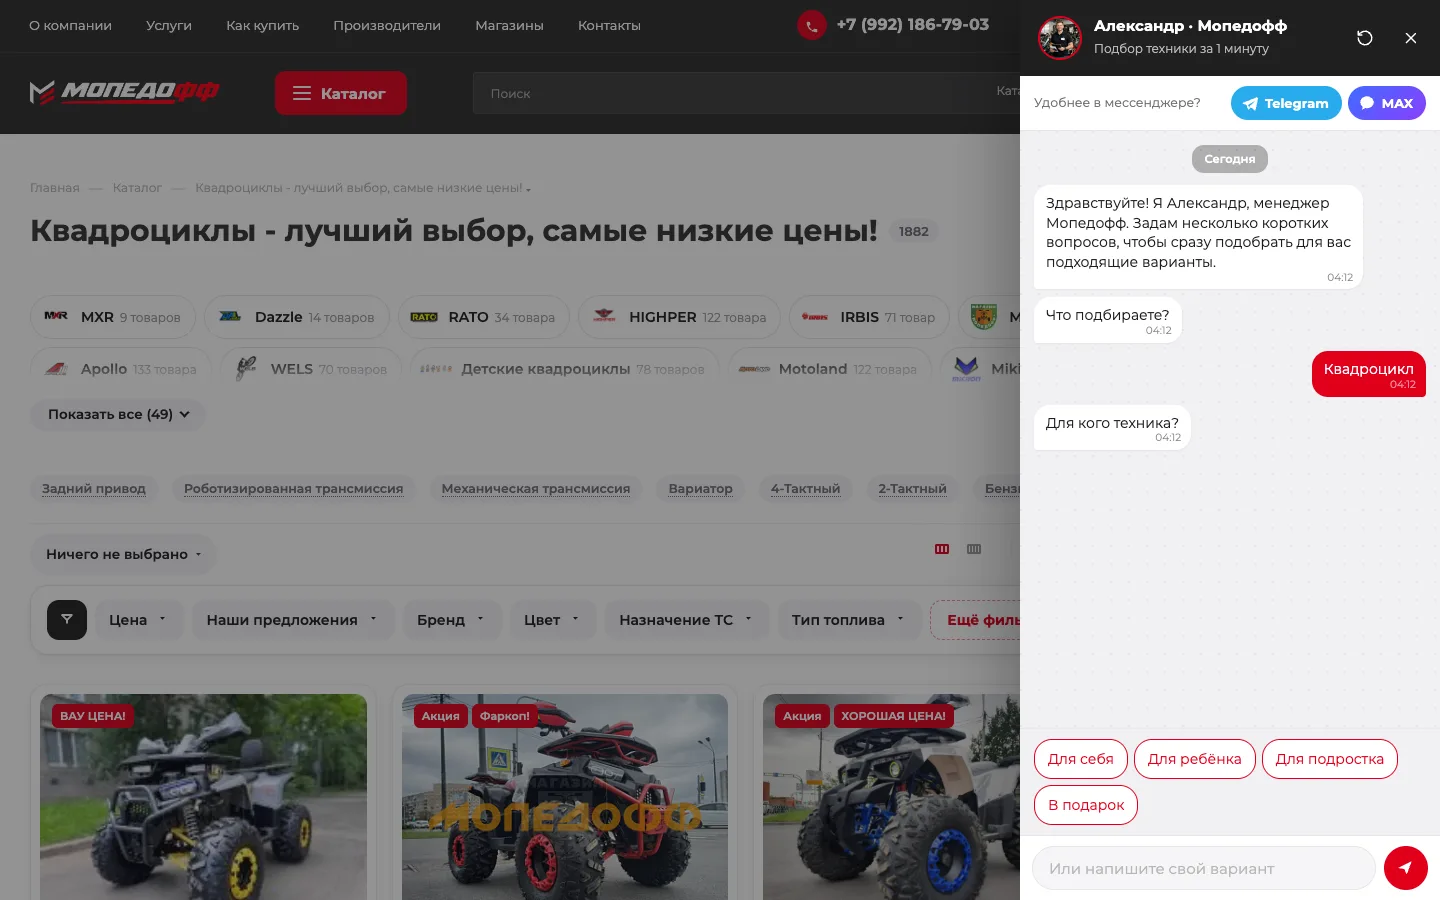
Task: Open Мопедофф logo home link
Action: [x=125, y=92]
